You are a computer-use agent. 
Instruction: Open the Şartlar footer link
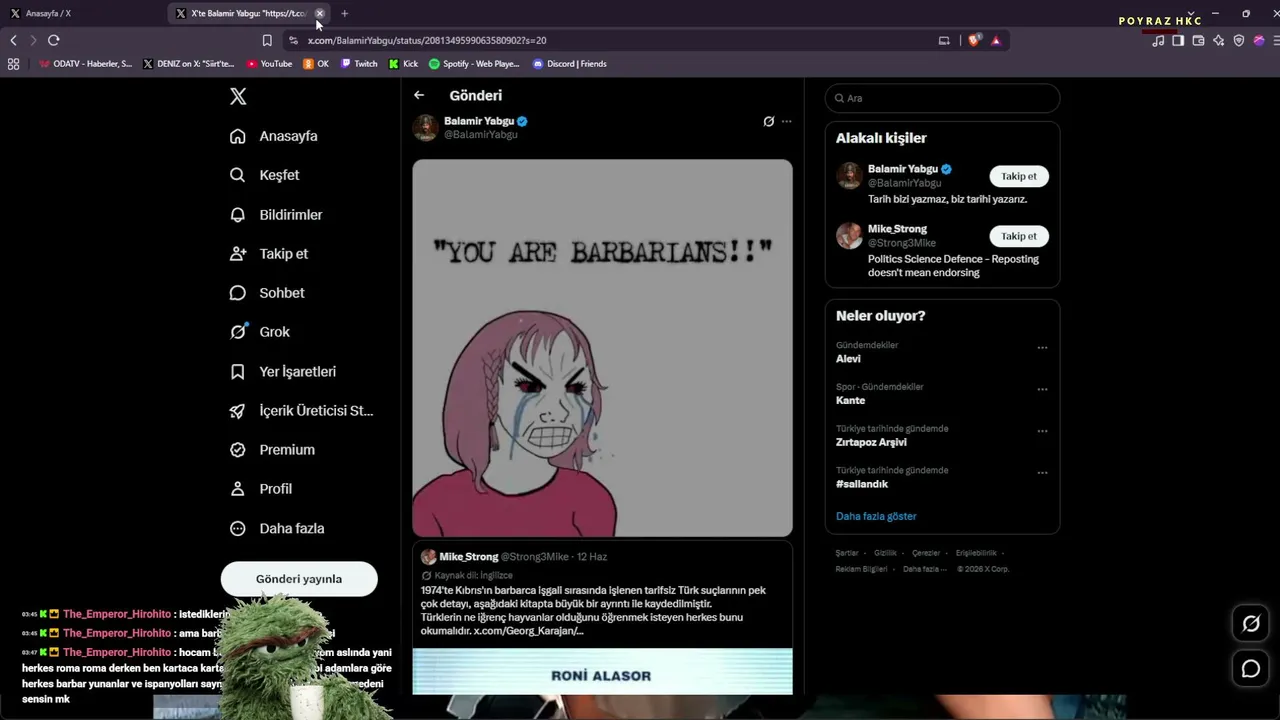point(847,553)
